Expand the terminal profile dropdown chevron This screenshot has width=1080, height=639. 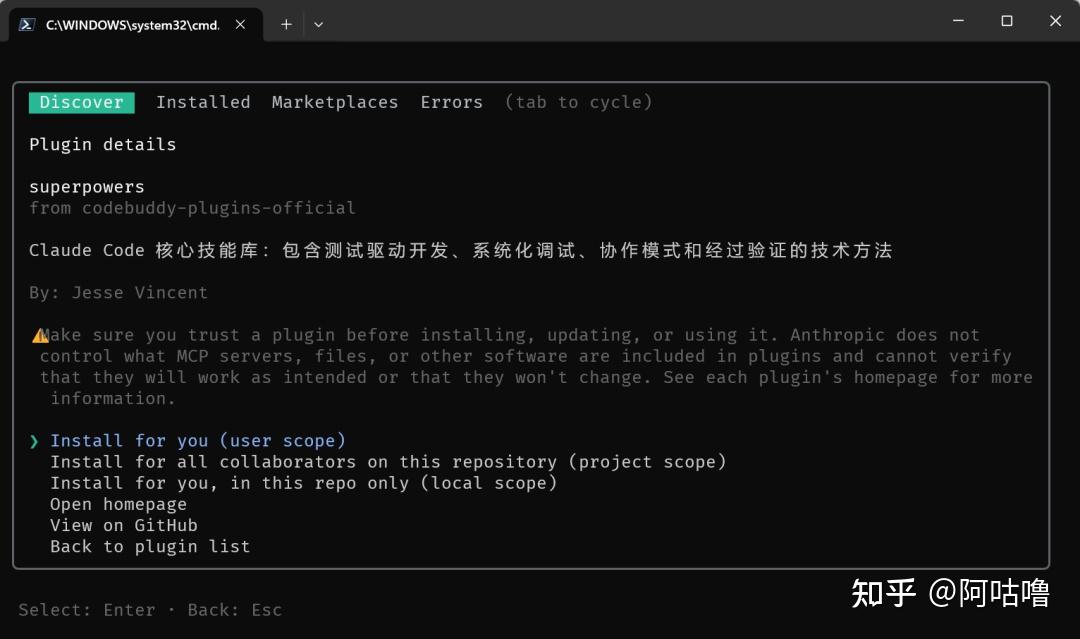[318, 24]
